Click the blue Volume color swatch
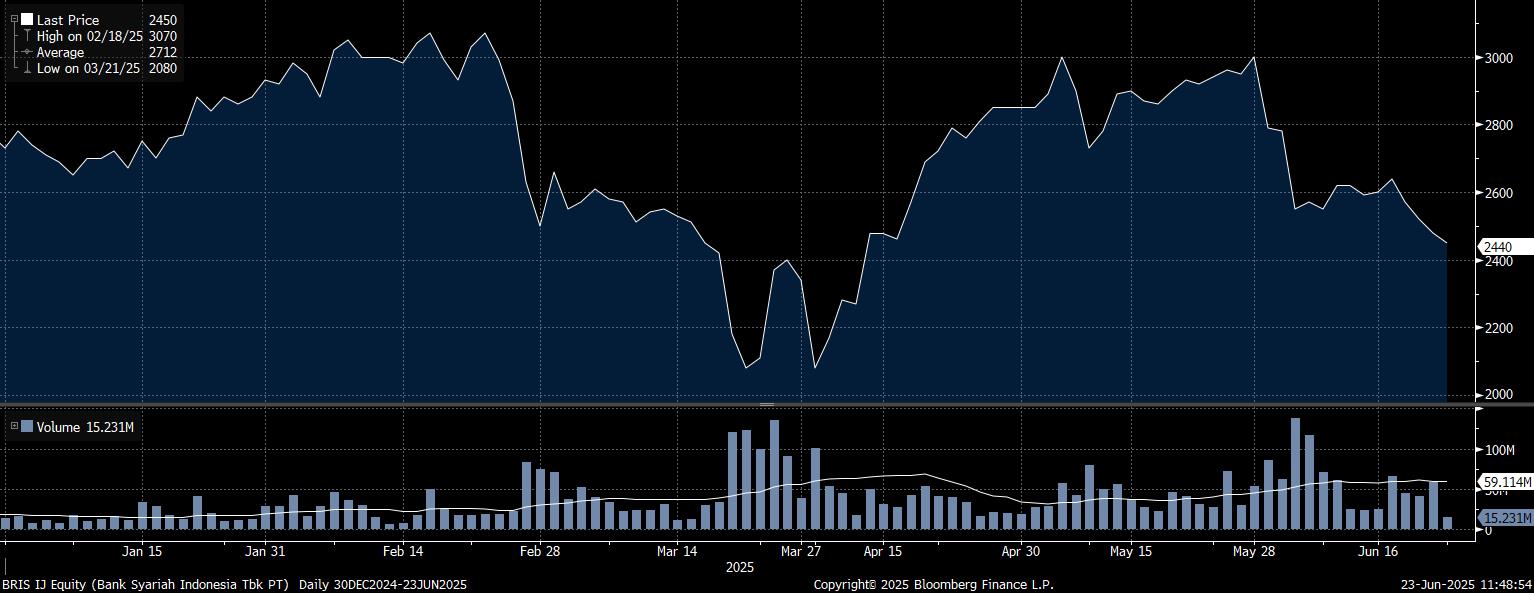The height and width of the screenshot is (593, 1534). [27, 426]
